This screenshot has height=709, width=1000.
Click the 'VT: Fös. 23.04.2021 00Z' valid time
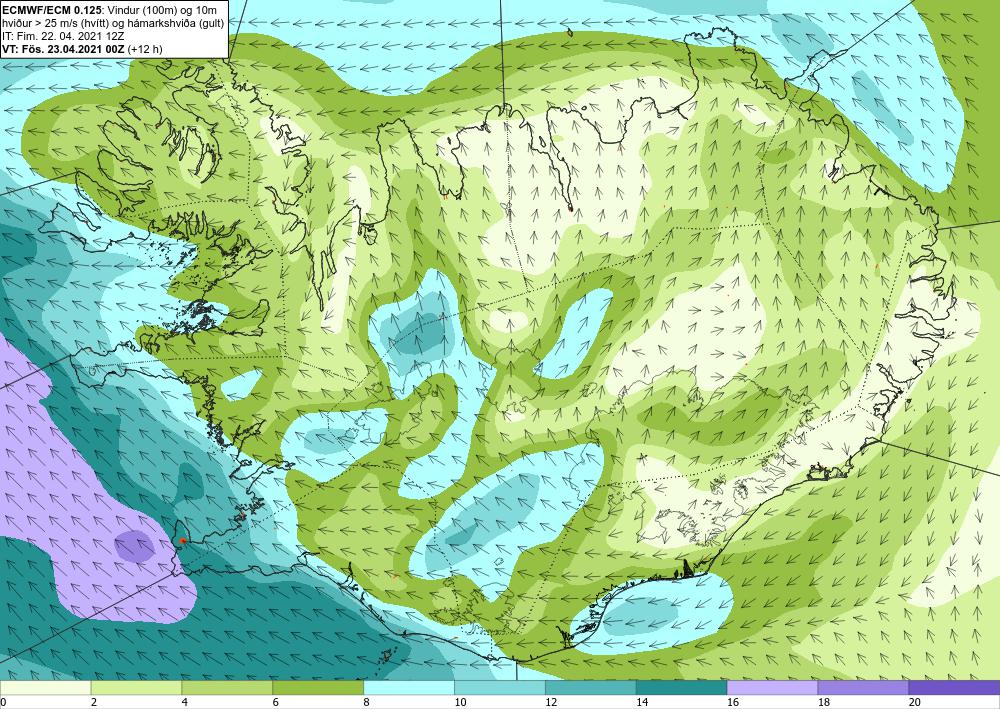click(64, 48)
